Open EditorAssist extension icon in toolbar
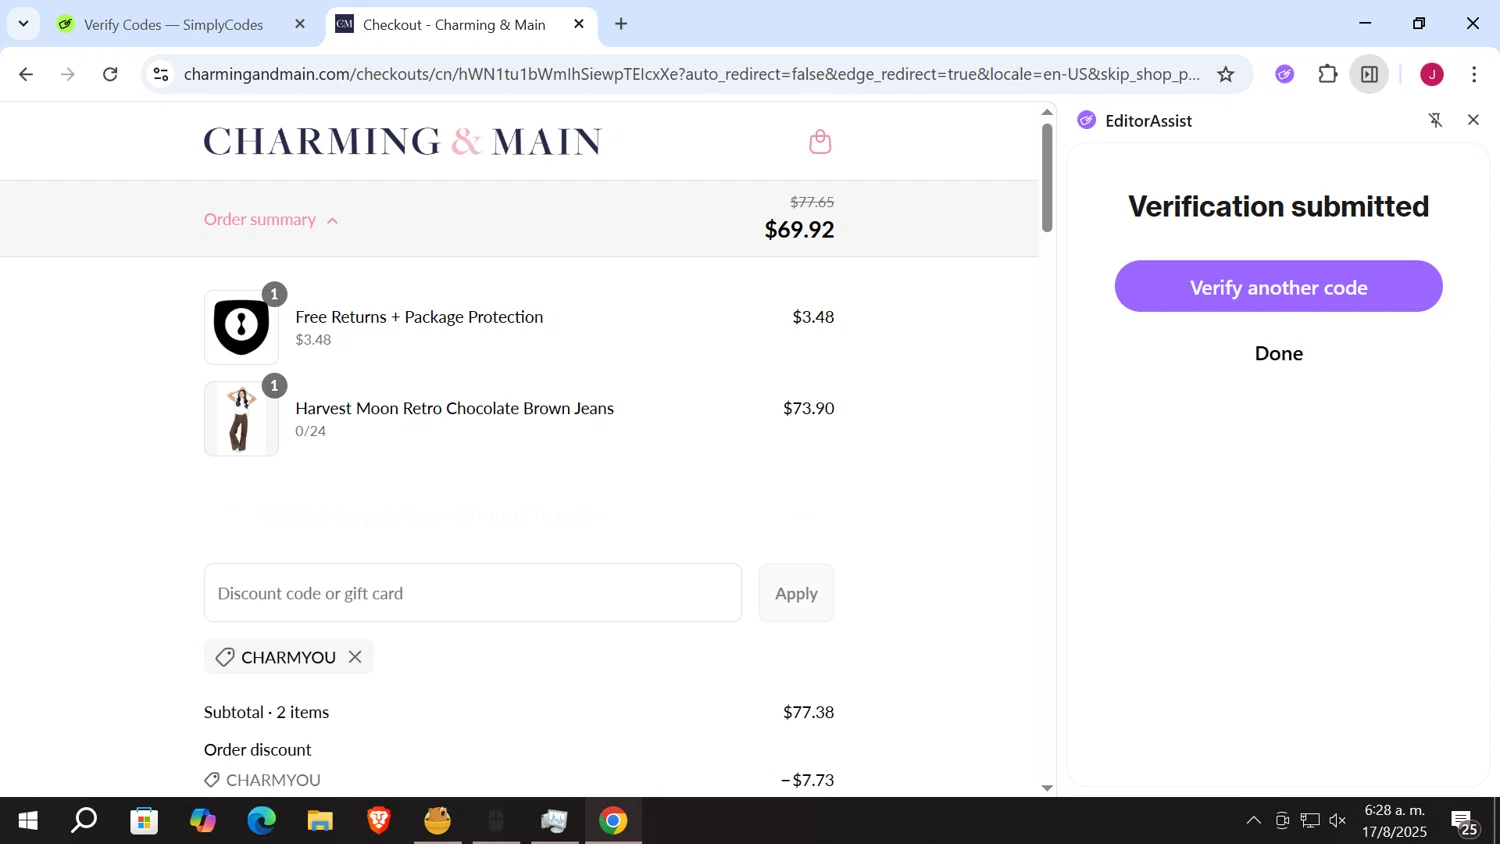 tap(1285, 74)
